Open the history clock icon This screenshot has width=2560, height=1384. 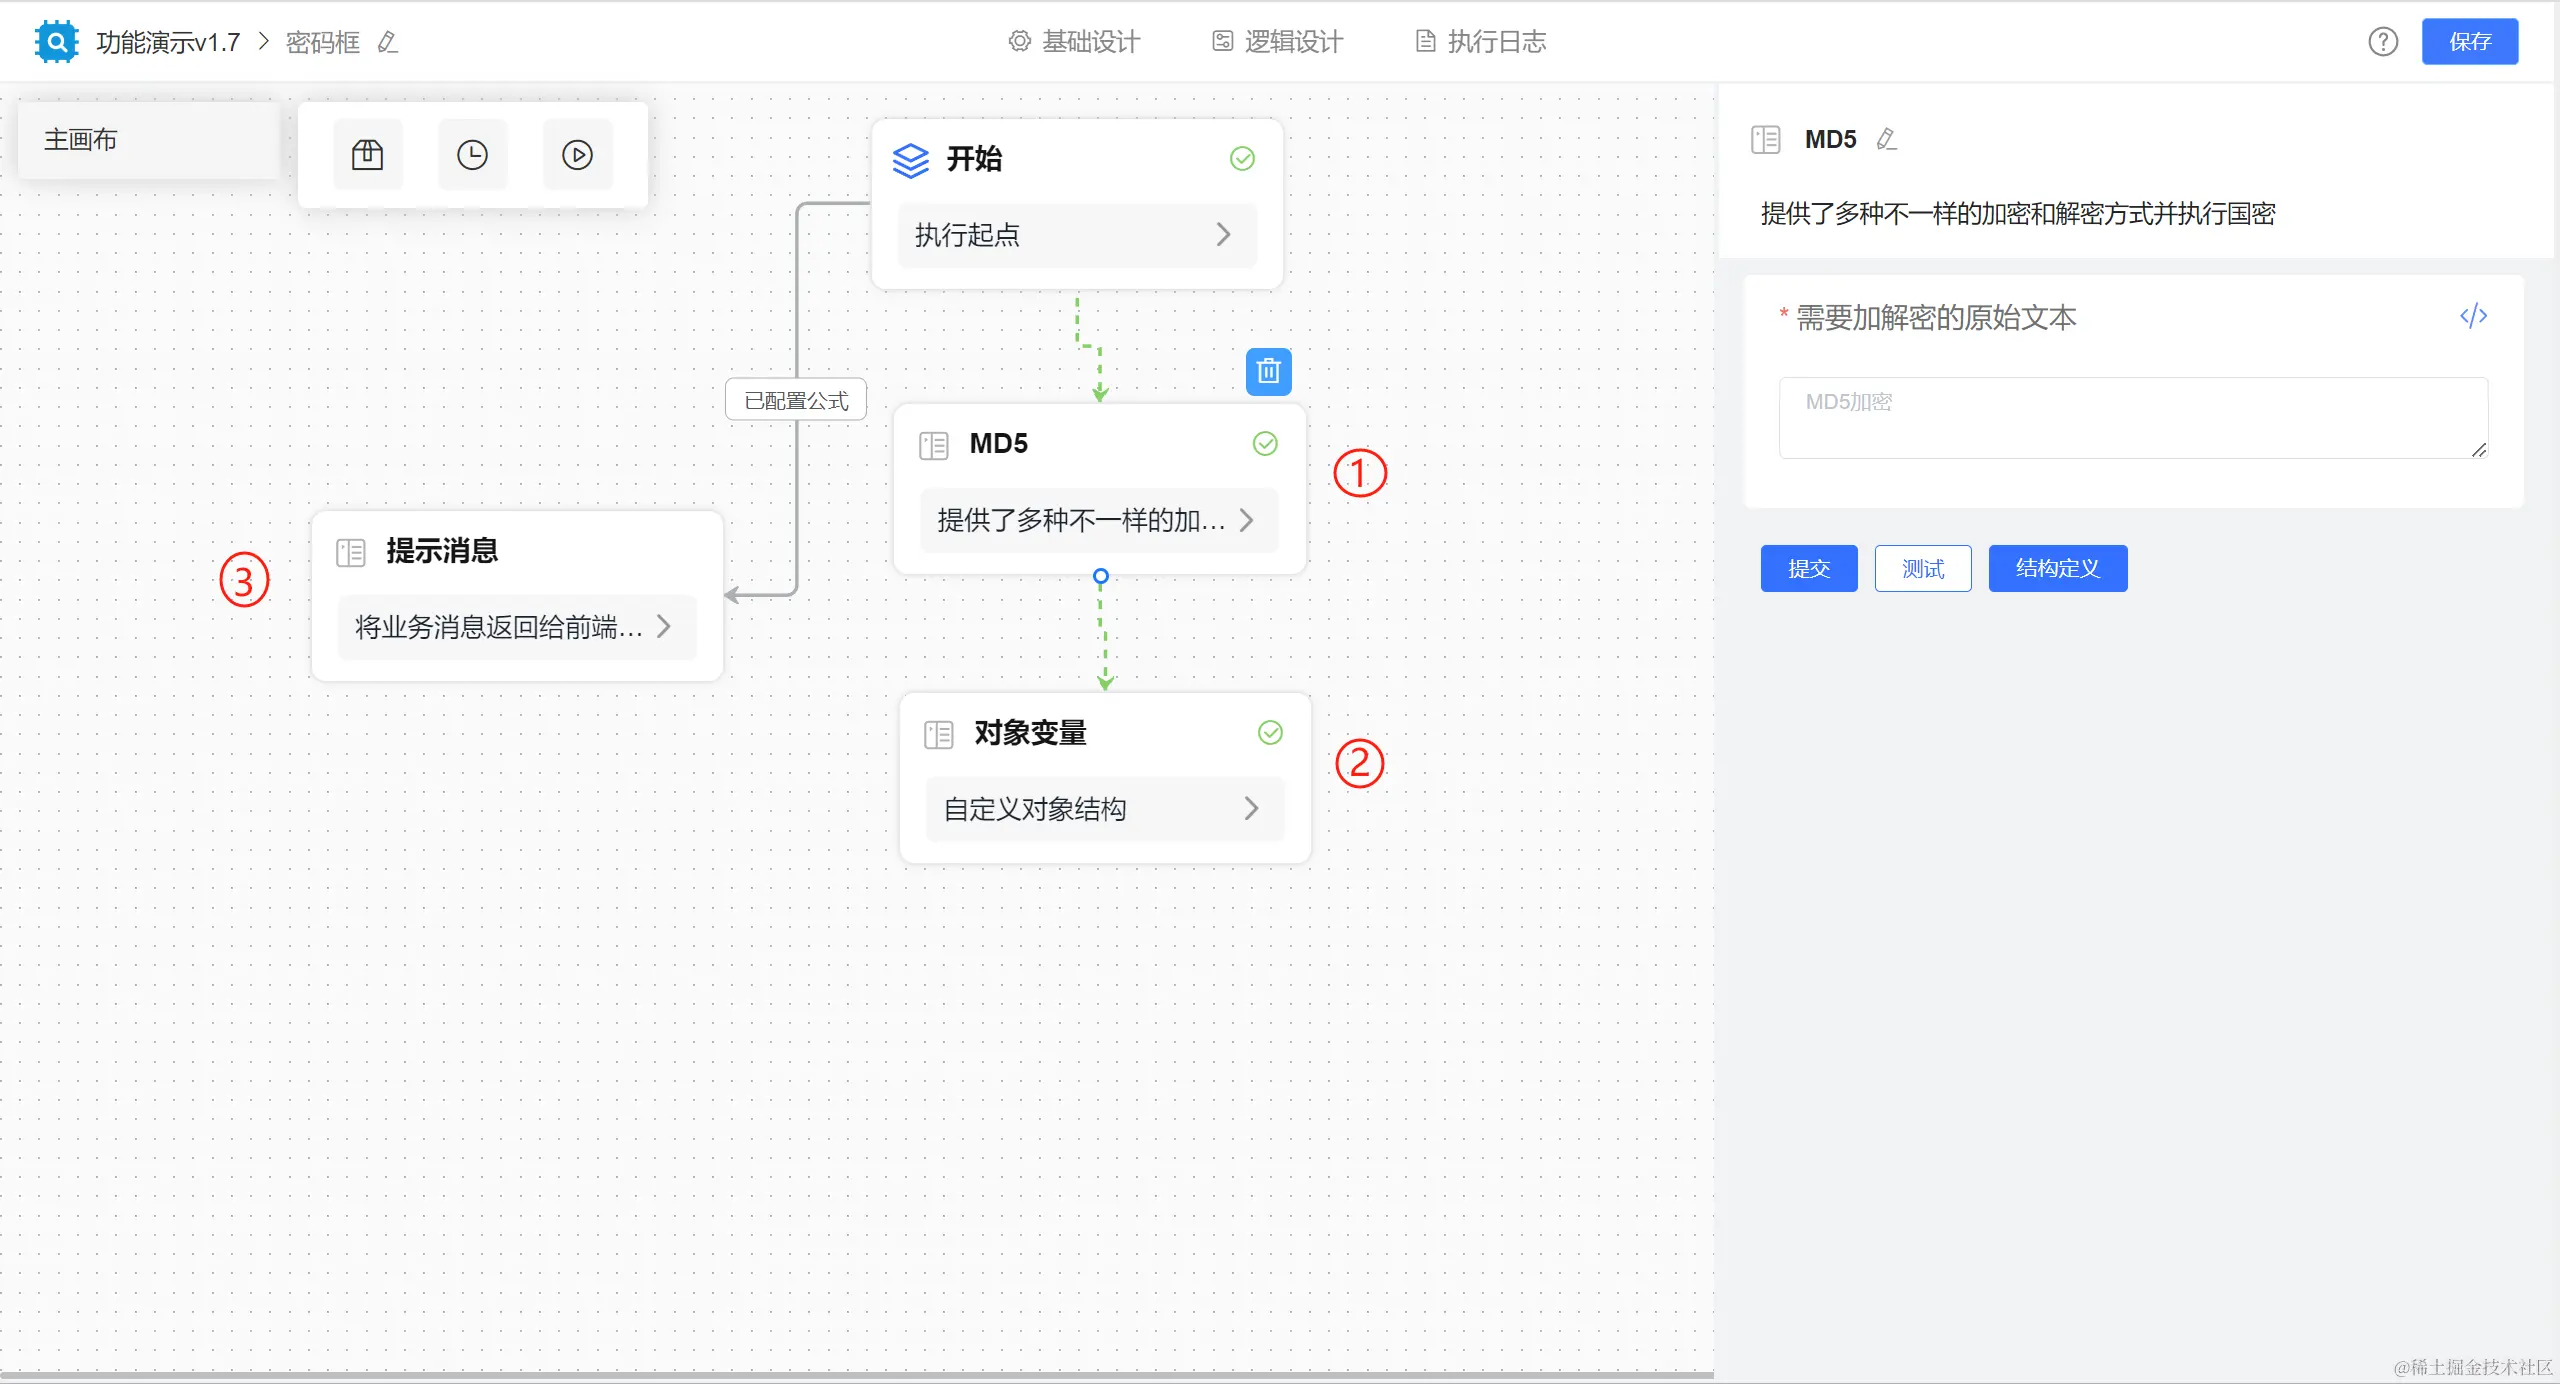[472, 155]
